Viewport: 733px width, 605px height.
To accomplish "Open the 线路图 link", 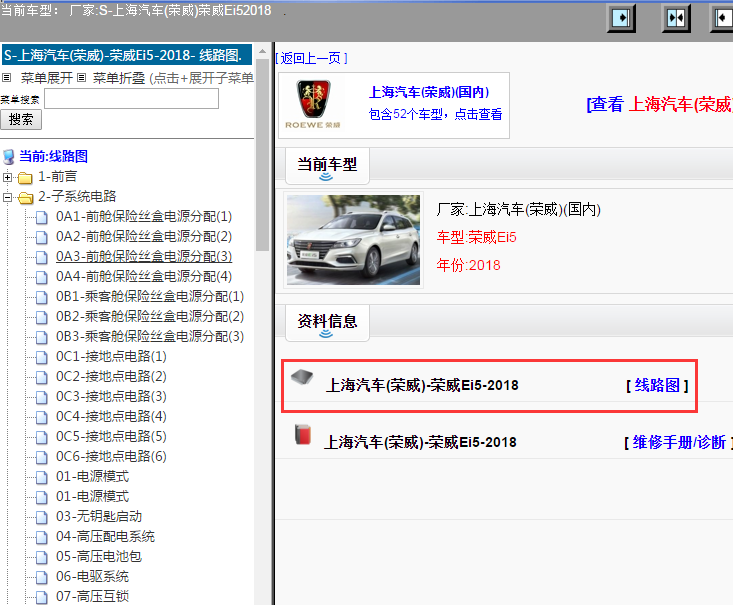I will [x=657, y=385].
